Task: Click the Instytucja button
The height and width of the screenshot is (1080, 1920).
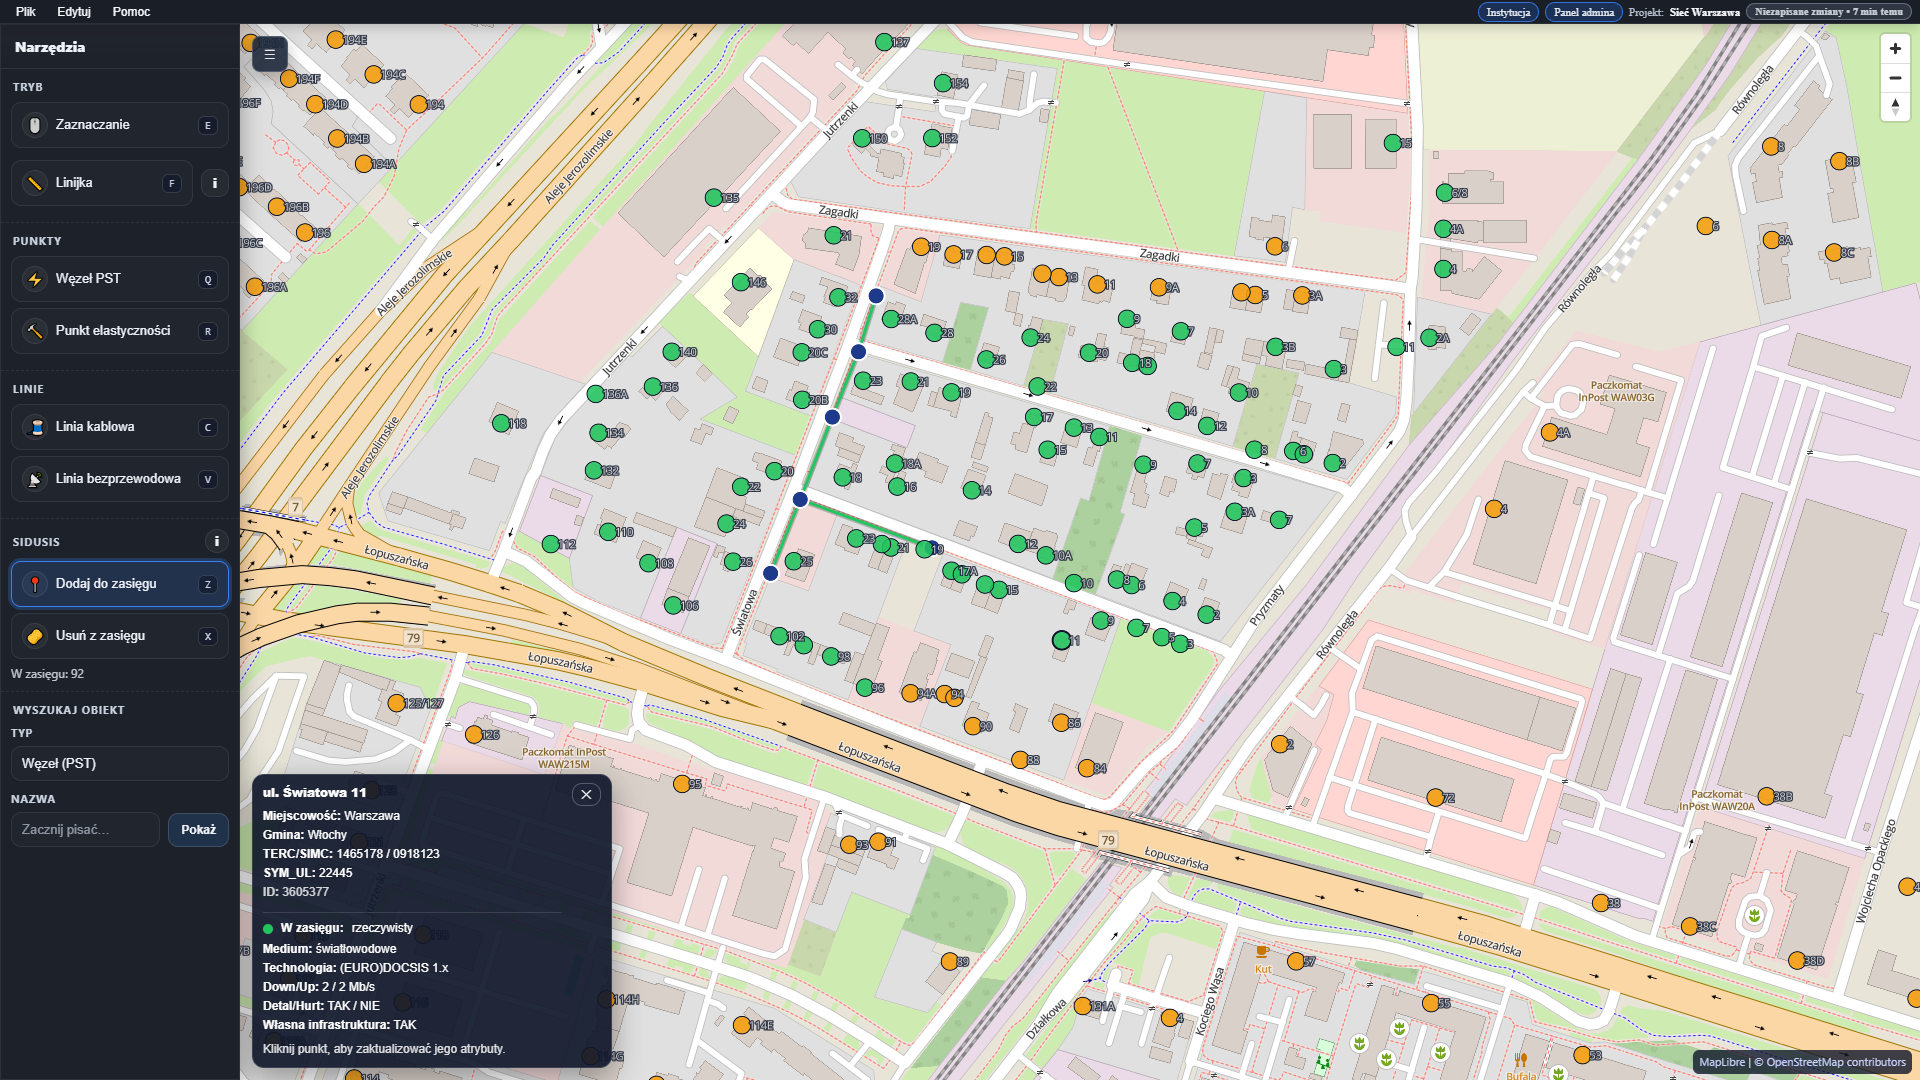Action: pyautogui.click(x=1507, y=12)
